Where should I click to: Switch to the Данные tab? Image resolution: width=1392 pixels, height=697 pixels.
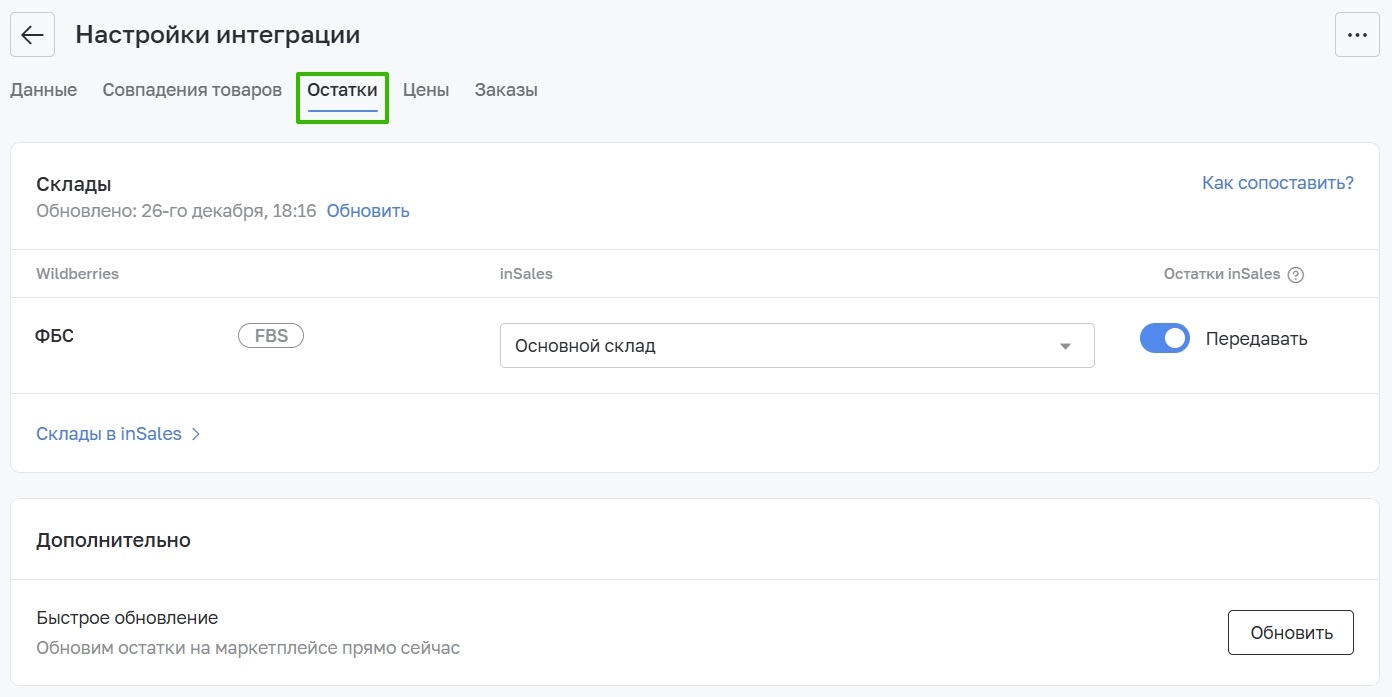click(43, 90)
